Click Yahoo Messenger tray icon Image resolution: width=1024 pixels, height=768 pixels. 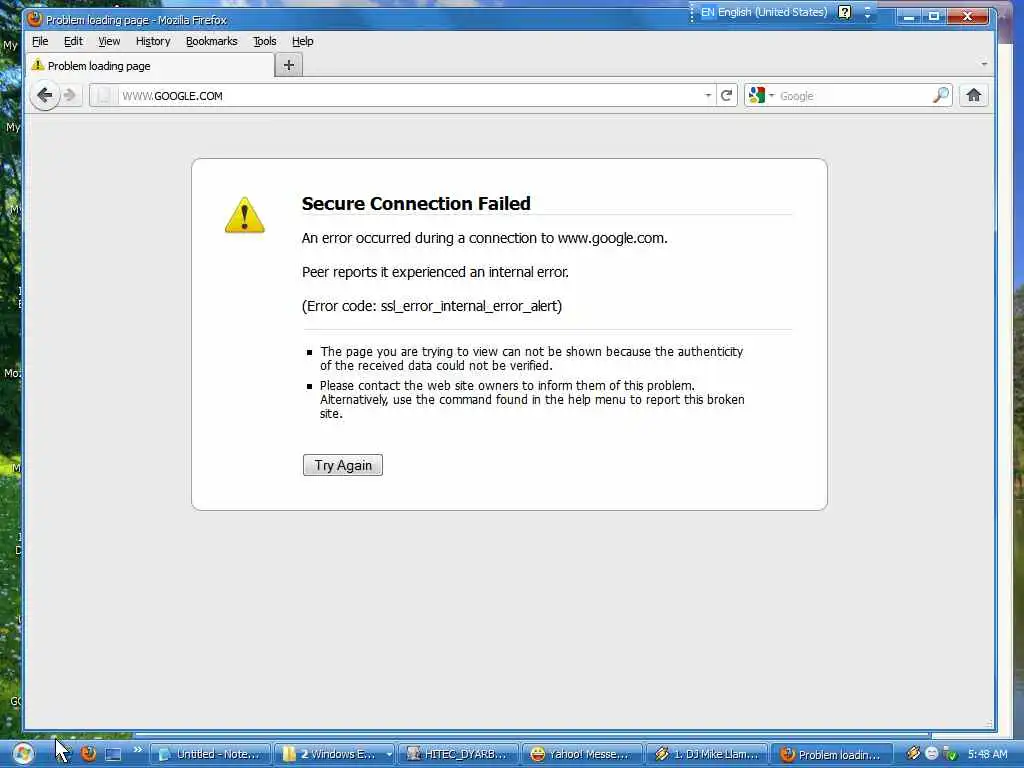(x=932, y=754)
